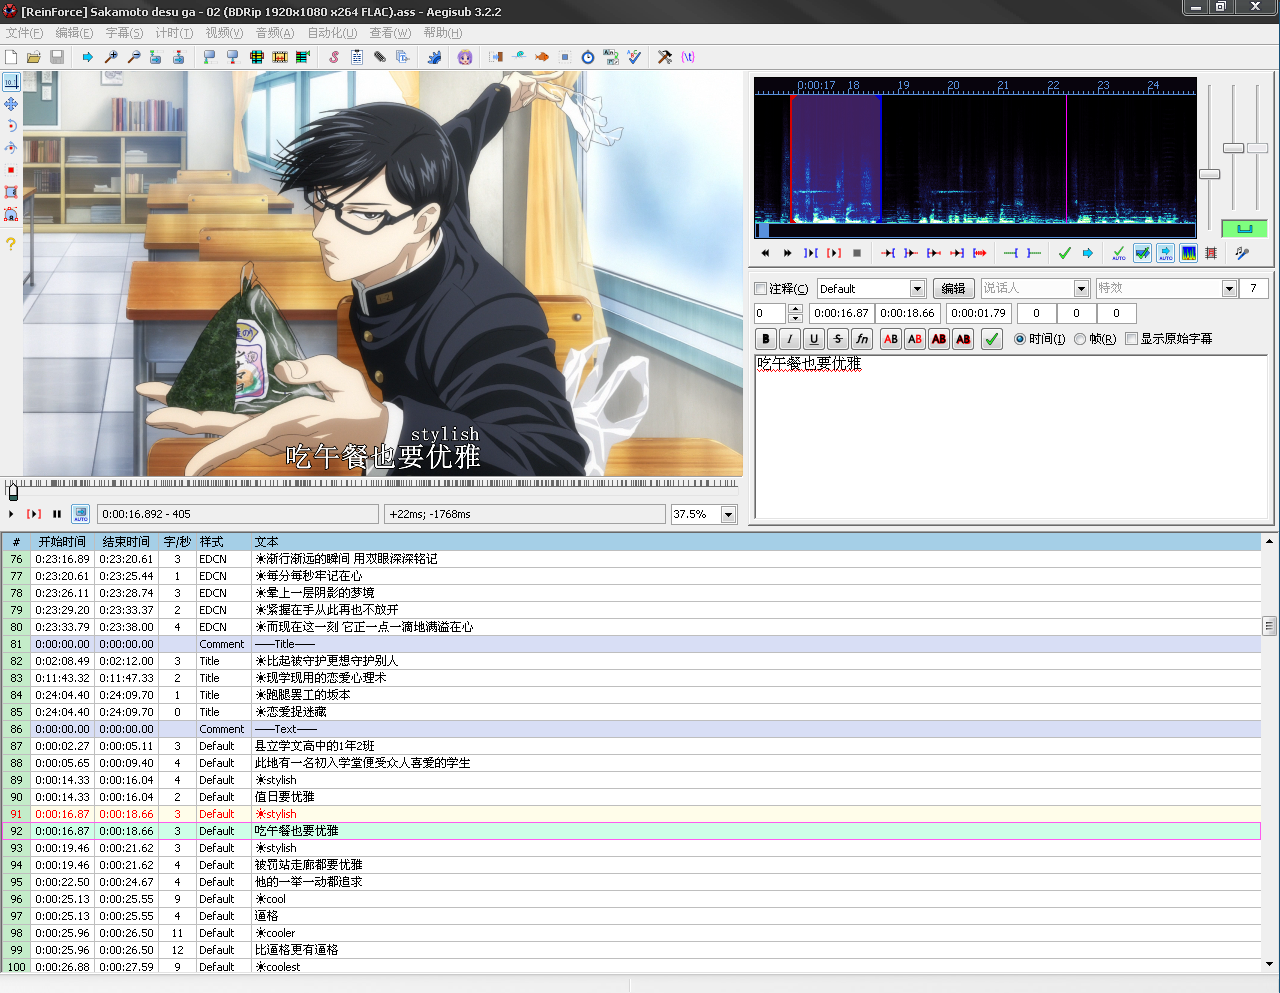Open the Options hammer icon

665,57
